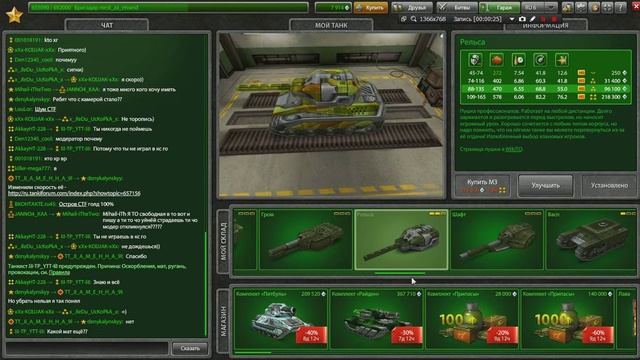Image resolution: width=640 pixels, height=360 pixels.
Task: Click the clan members icon in top bar
Action: click(x=567, y=7)
